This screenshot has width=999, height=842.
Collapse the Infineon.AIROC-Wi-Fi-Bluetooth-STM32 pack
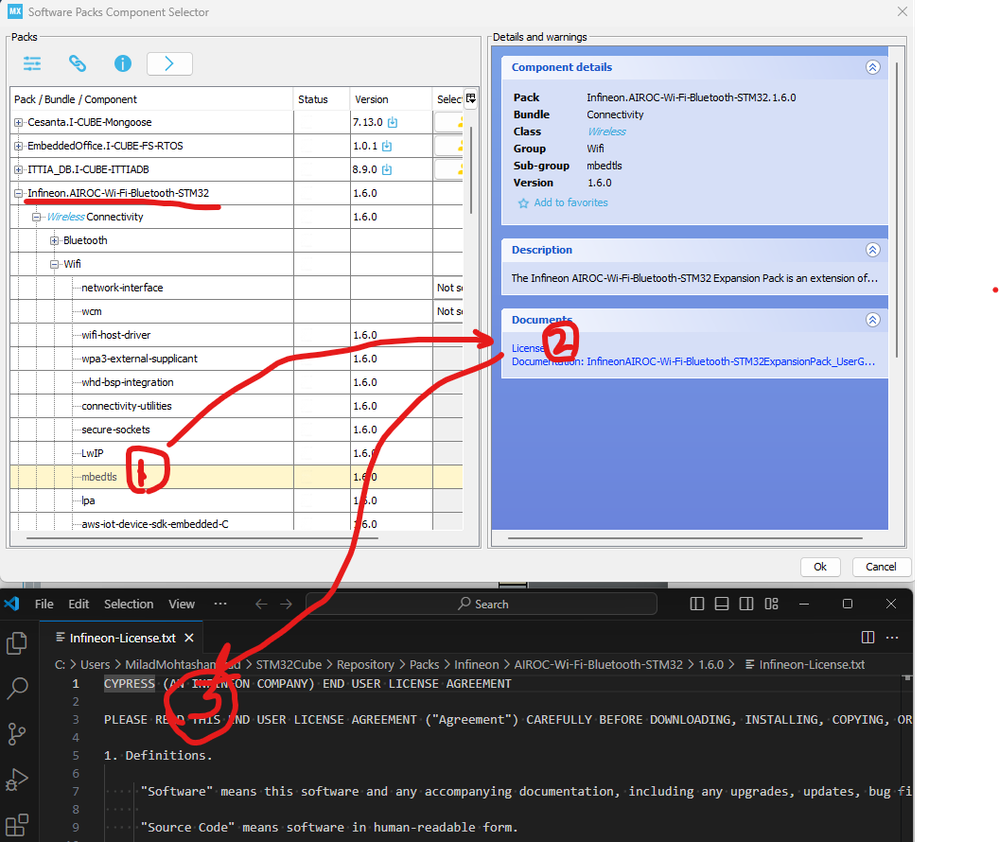tap(18, 193)
